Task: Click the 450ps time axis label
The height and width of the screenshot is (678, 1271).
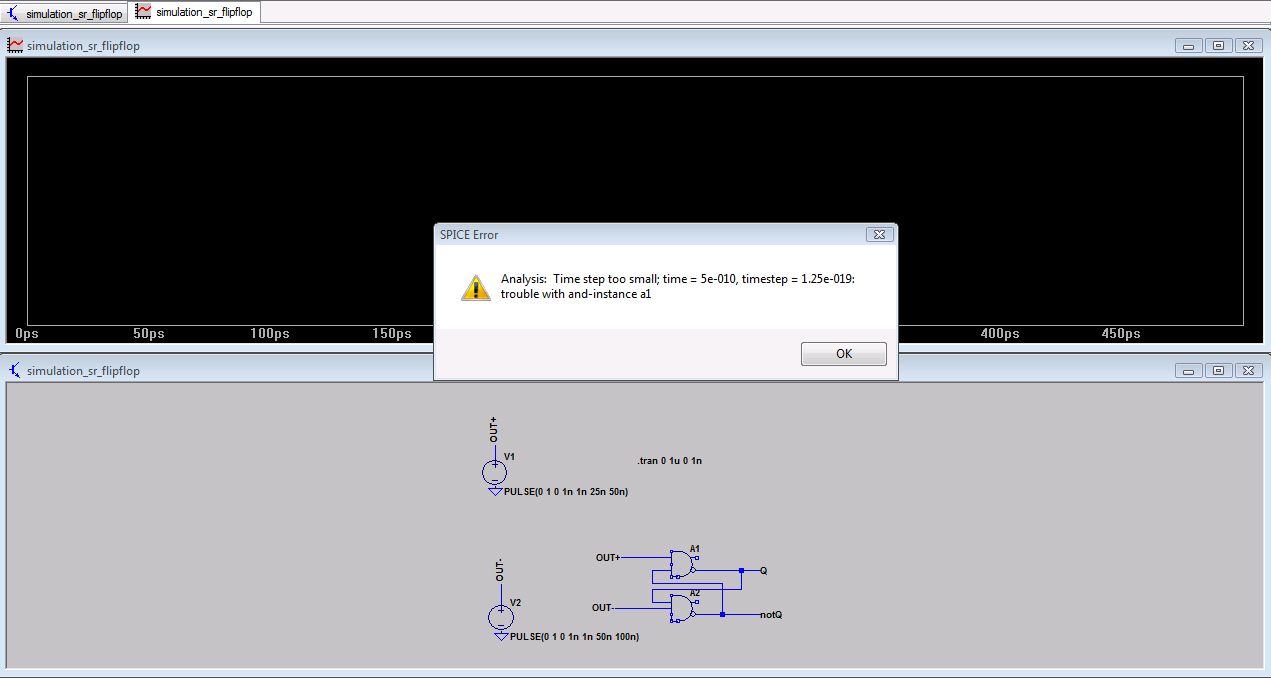Action: 1121,333
